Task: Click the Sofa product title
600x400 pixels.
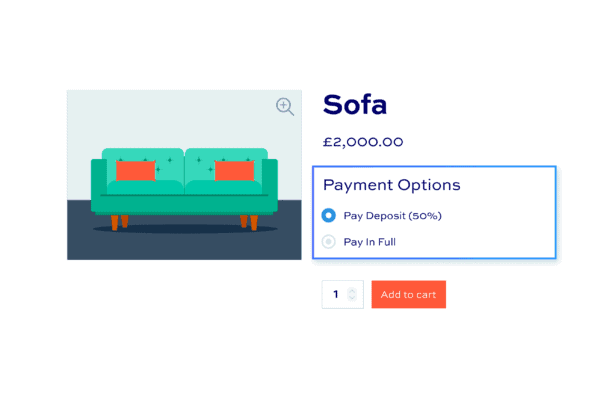Action: click(355, 104)
